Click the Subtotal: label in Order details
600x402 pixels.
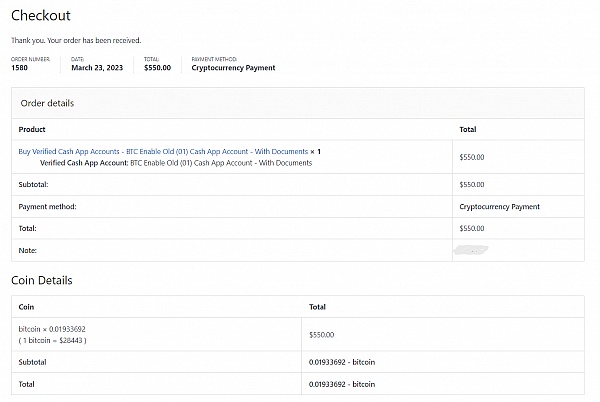coord(33,184)
